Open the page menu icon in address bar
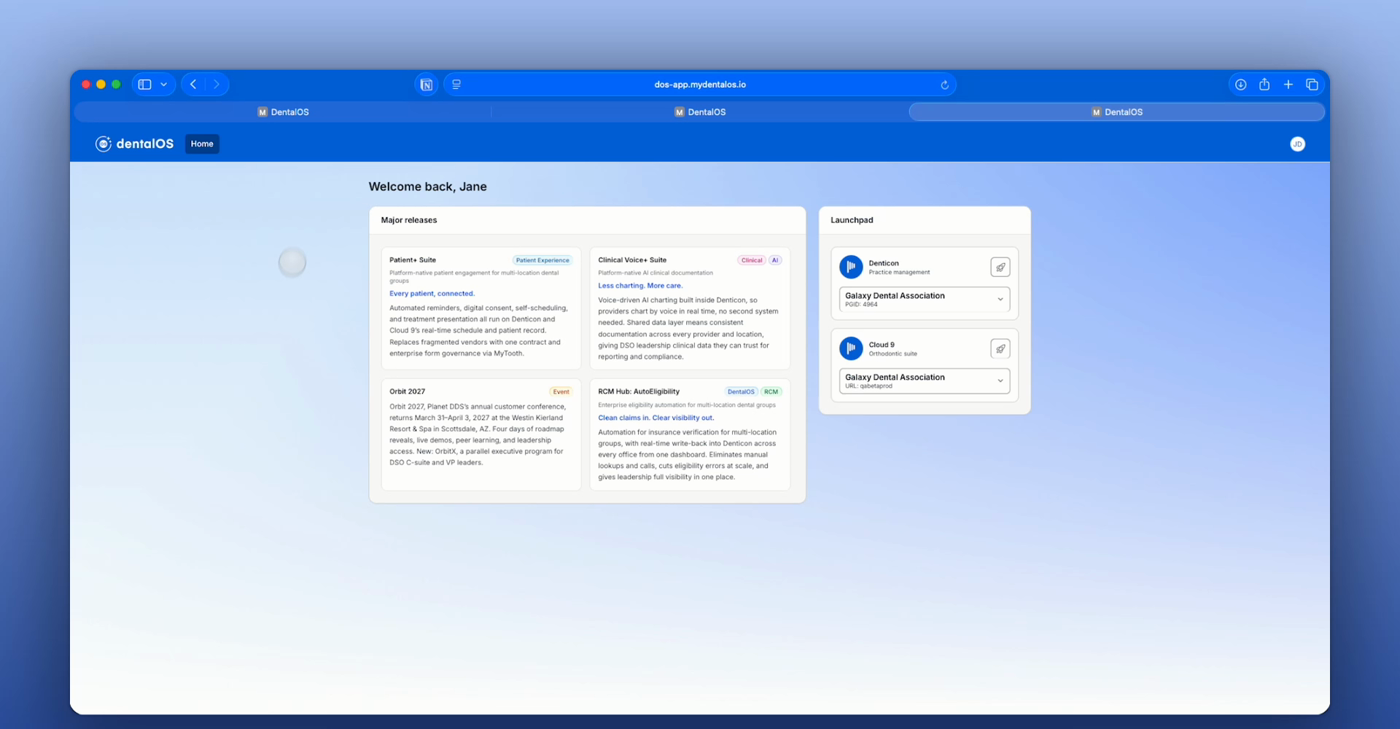Screen dimensions: 1400x729 pyautogui.click(x=457, y=85)
